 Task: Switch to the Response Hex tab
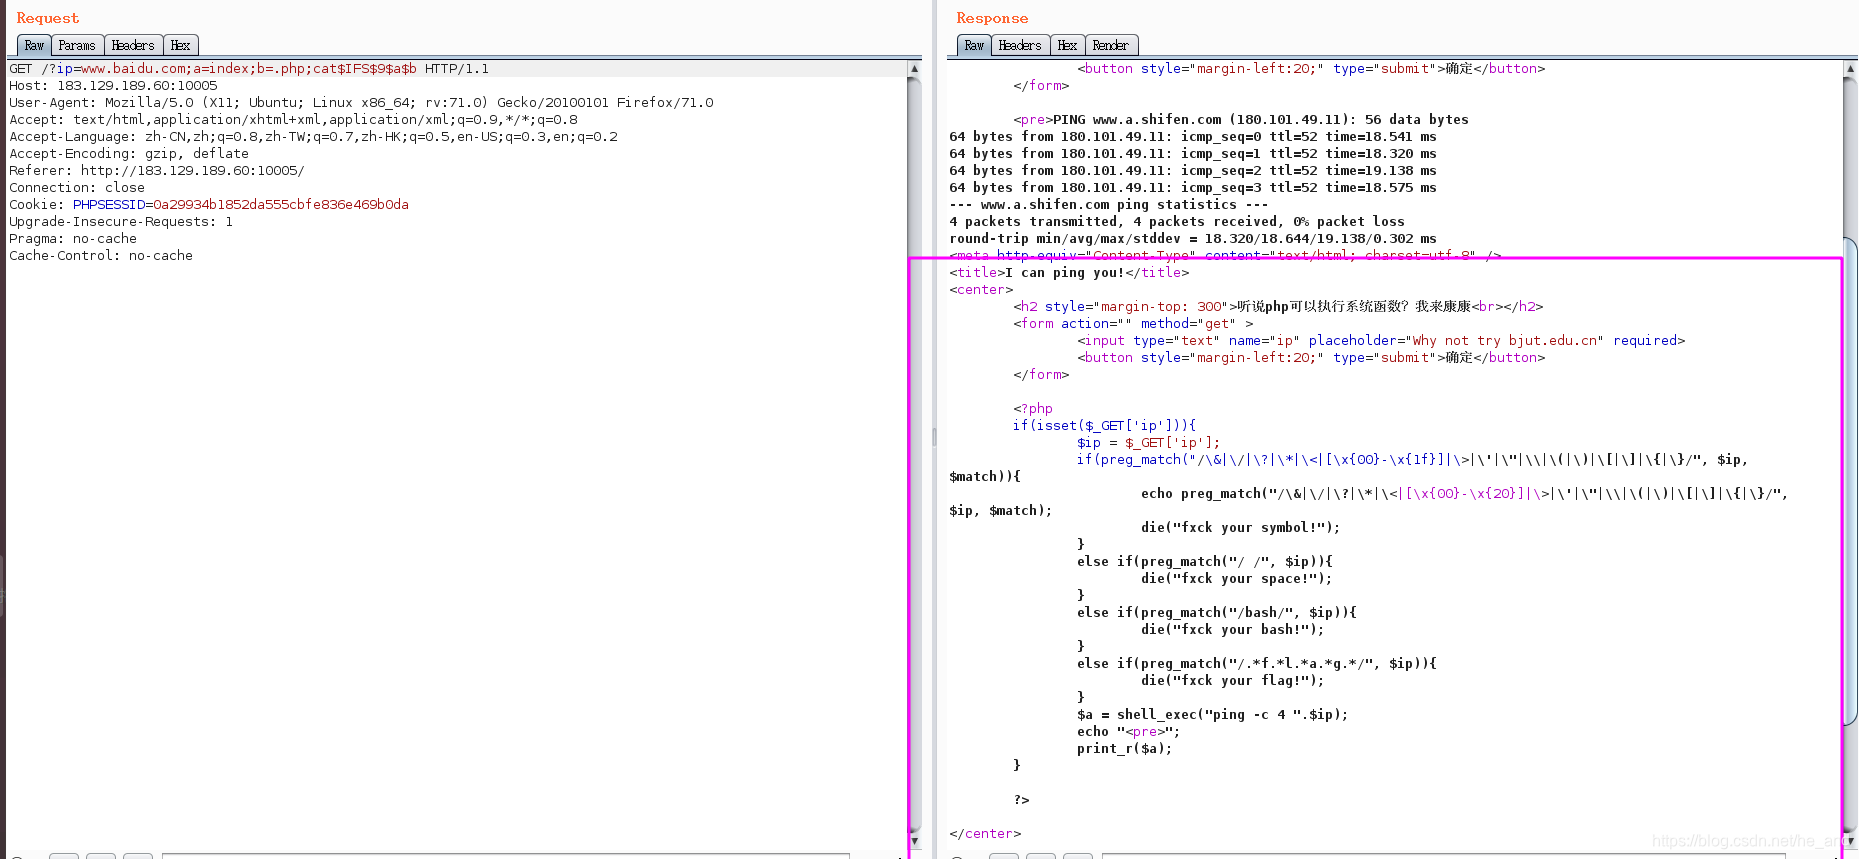point(1067,45)
